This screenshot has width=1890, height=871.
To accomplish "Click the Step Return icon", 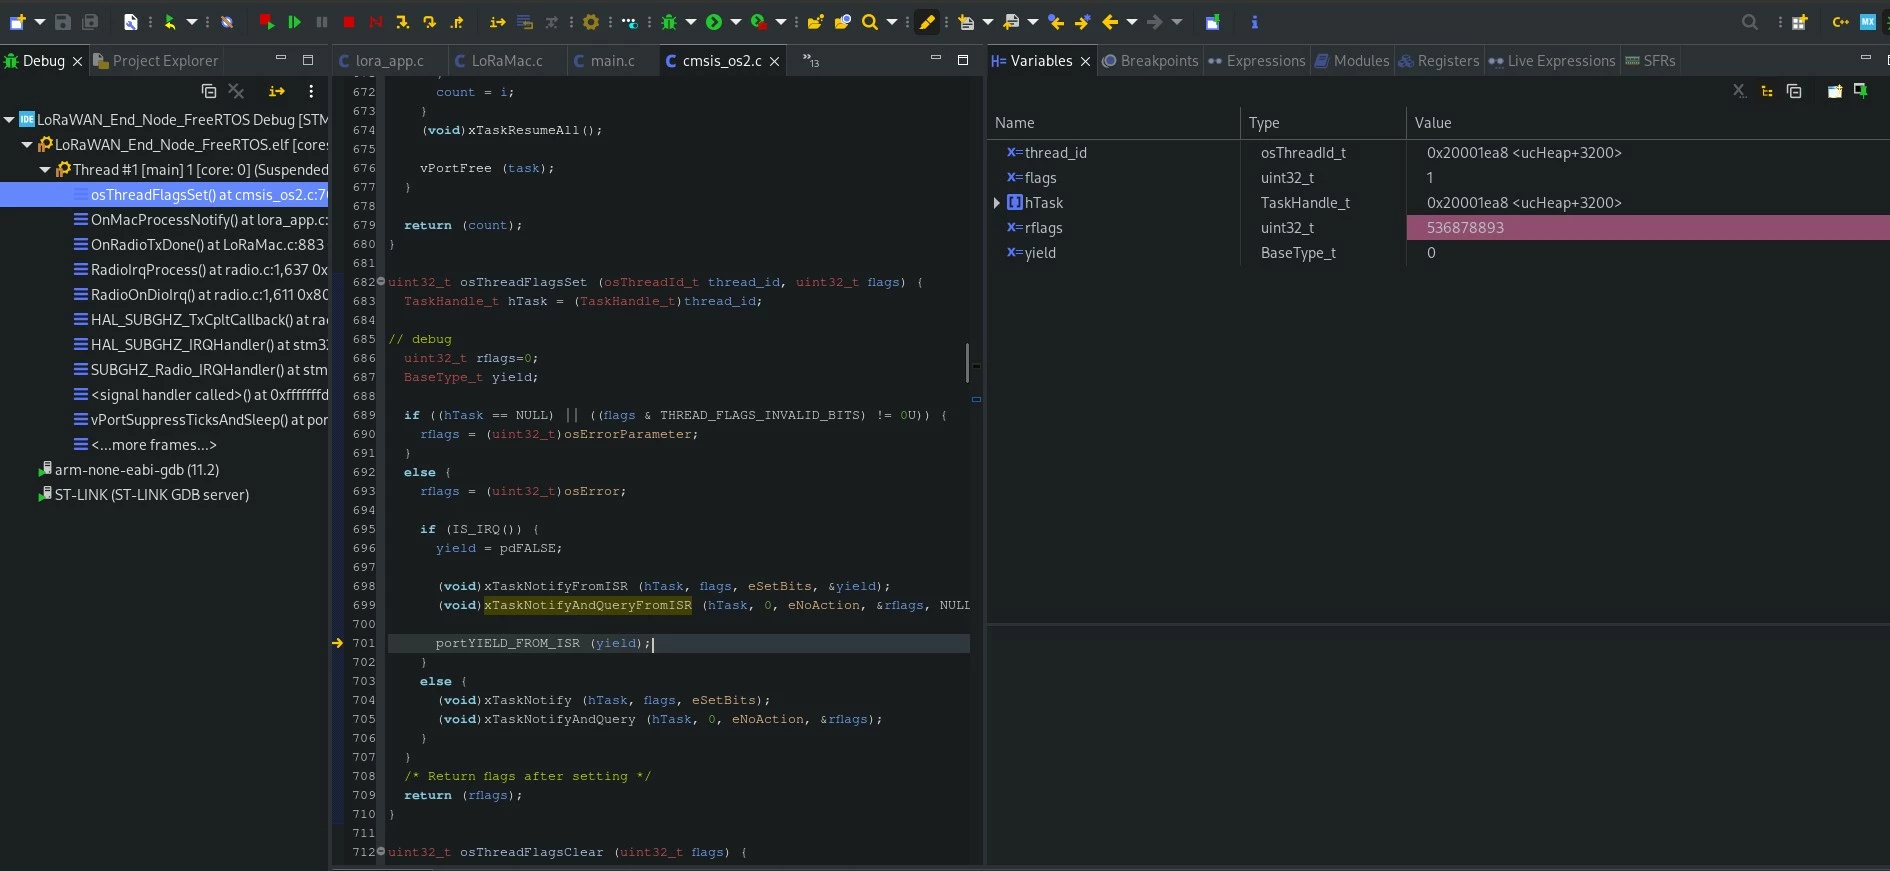I will (456, 21).
